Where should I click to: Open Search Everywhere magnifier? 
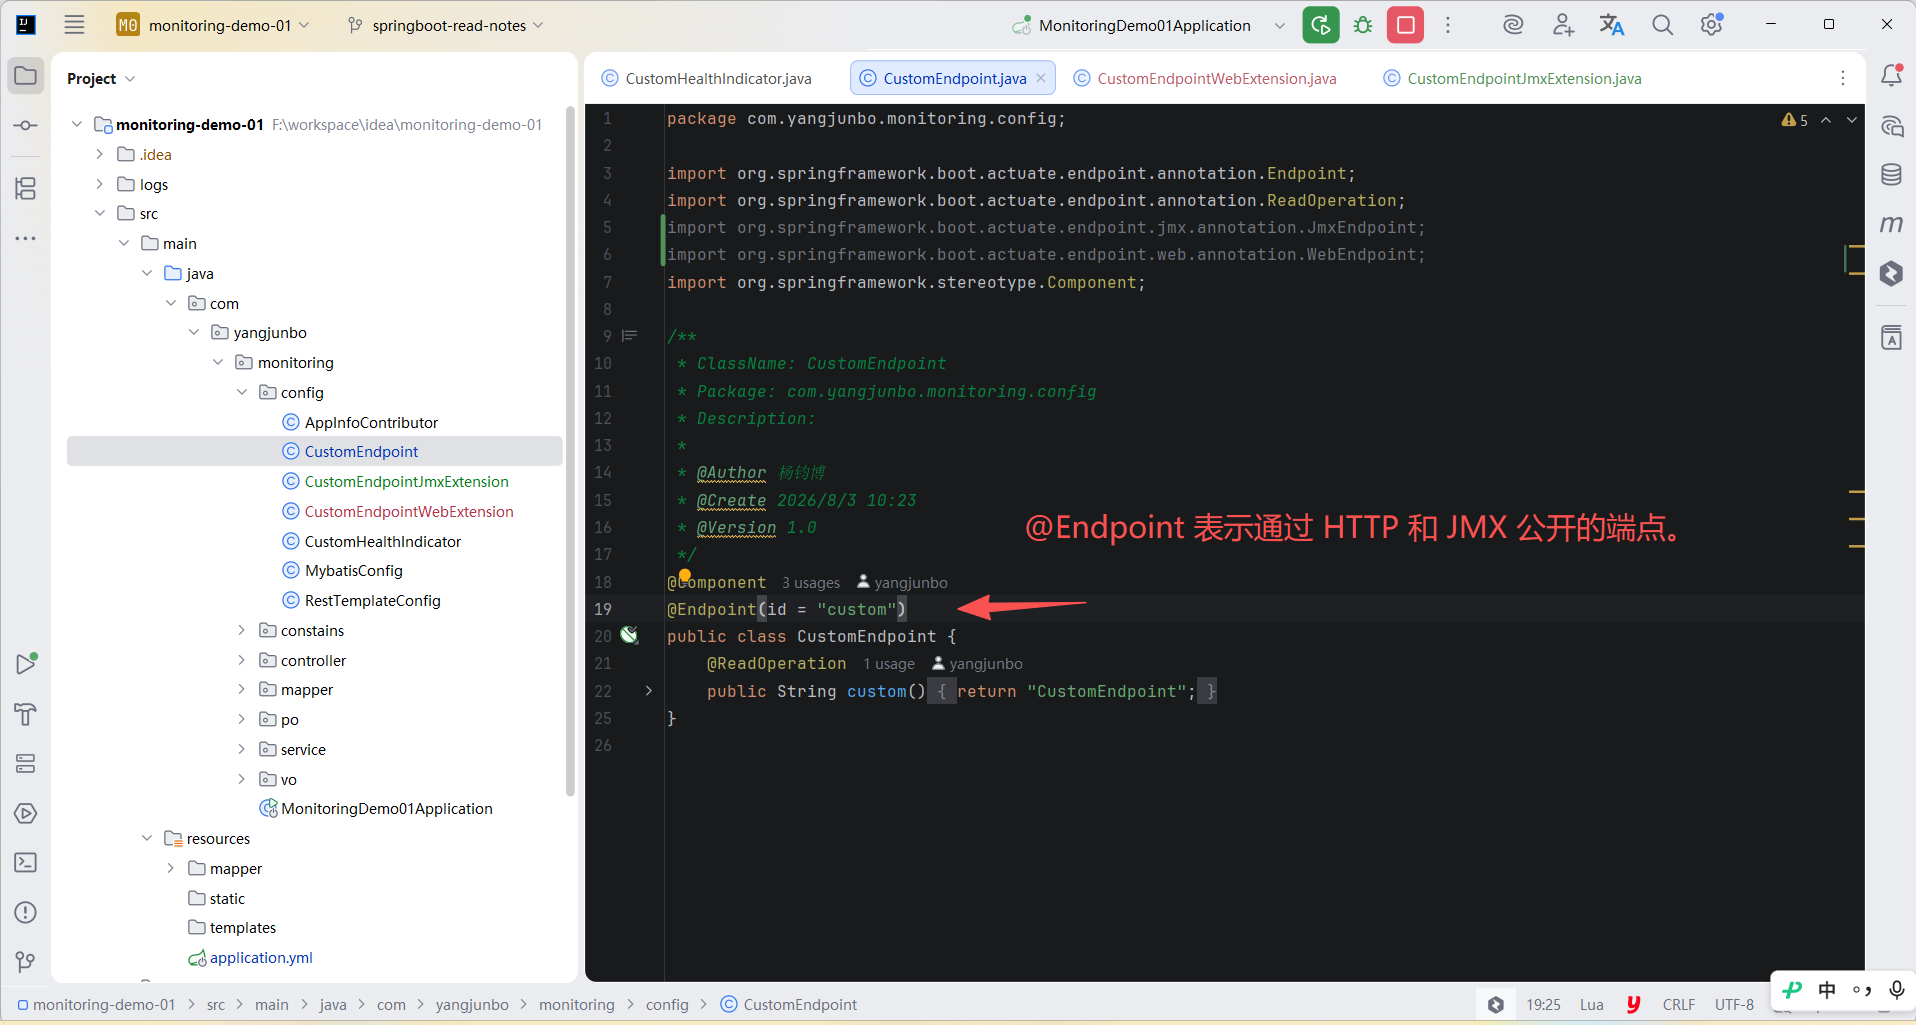point(1662,25)
